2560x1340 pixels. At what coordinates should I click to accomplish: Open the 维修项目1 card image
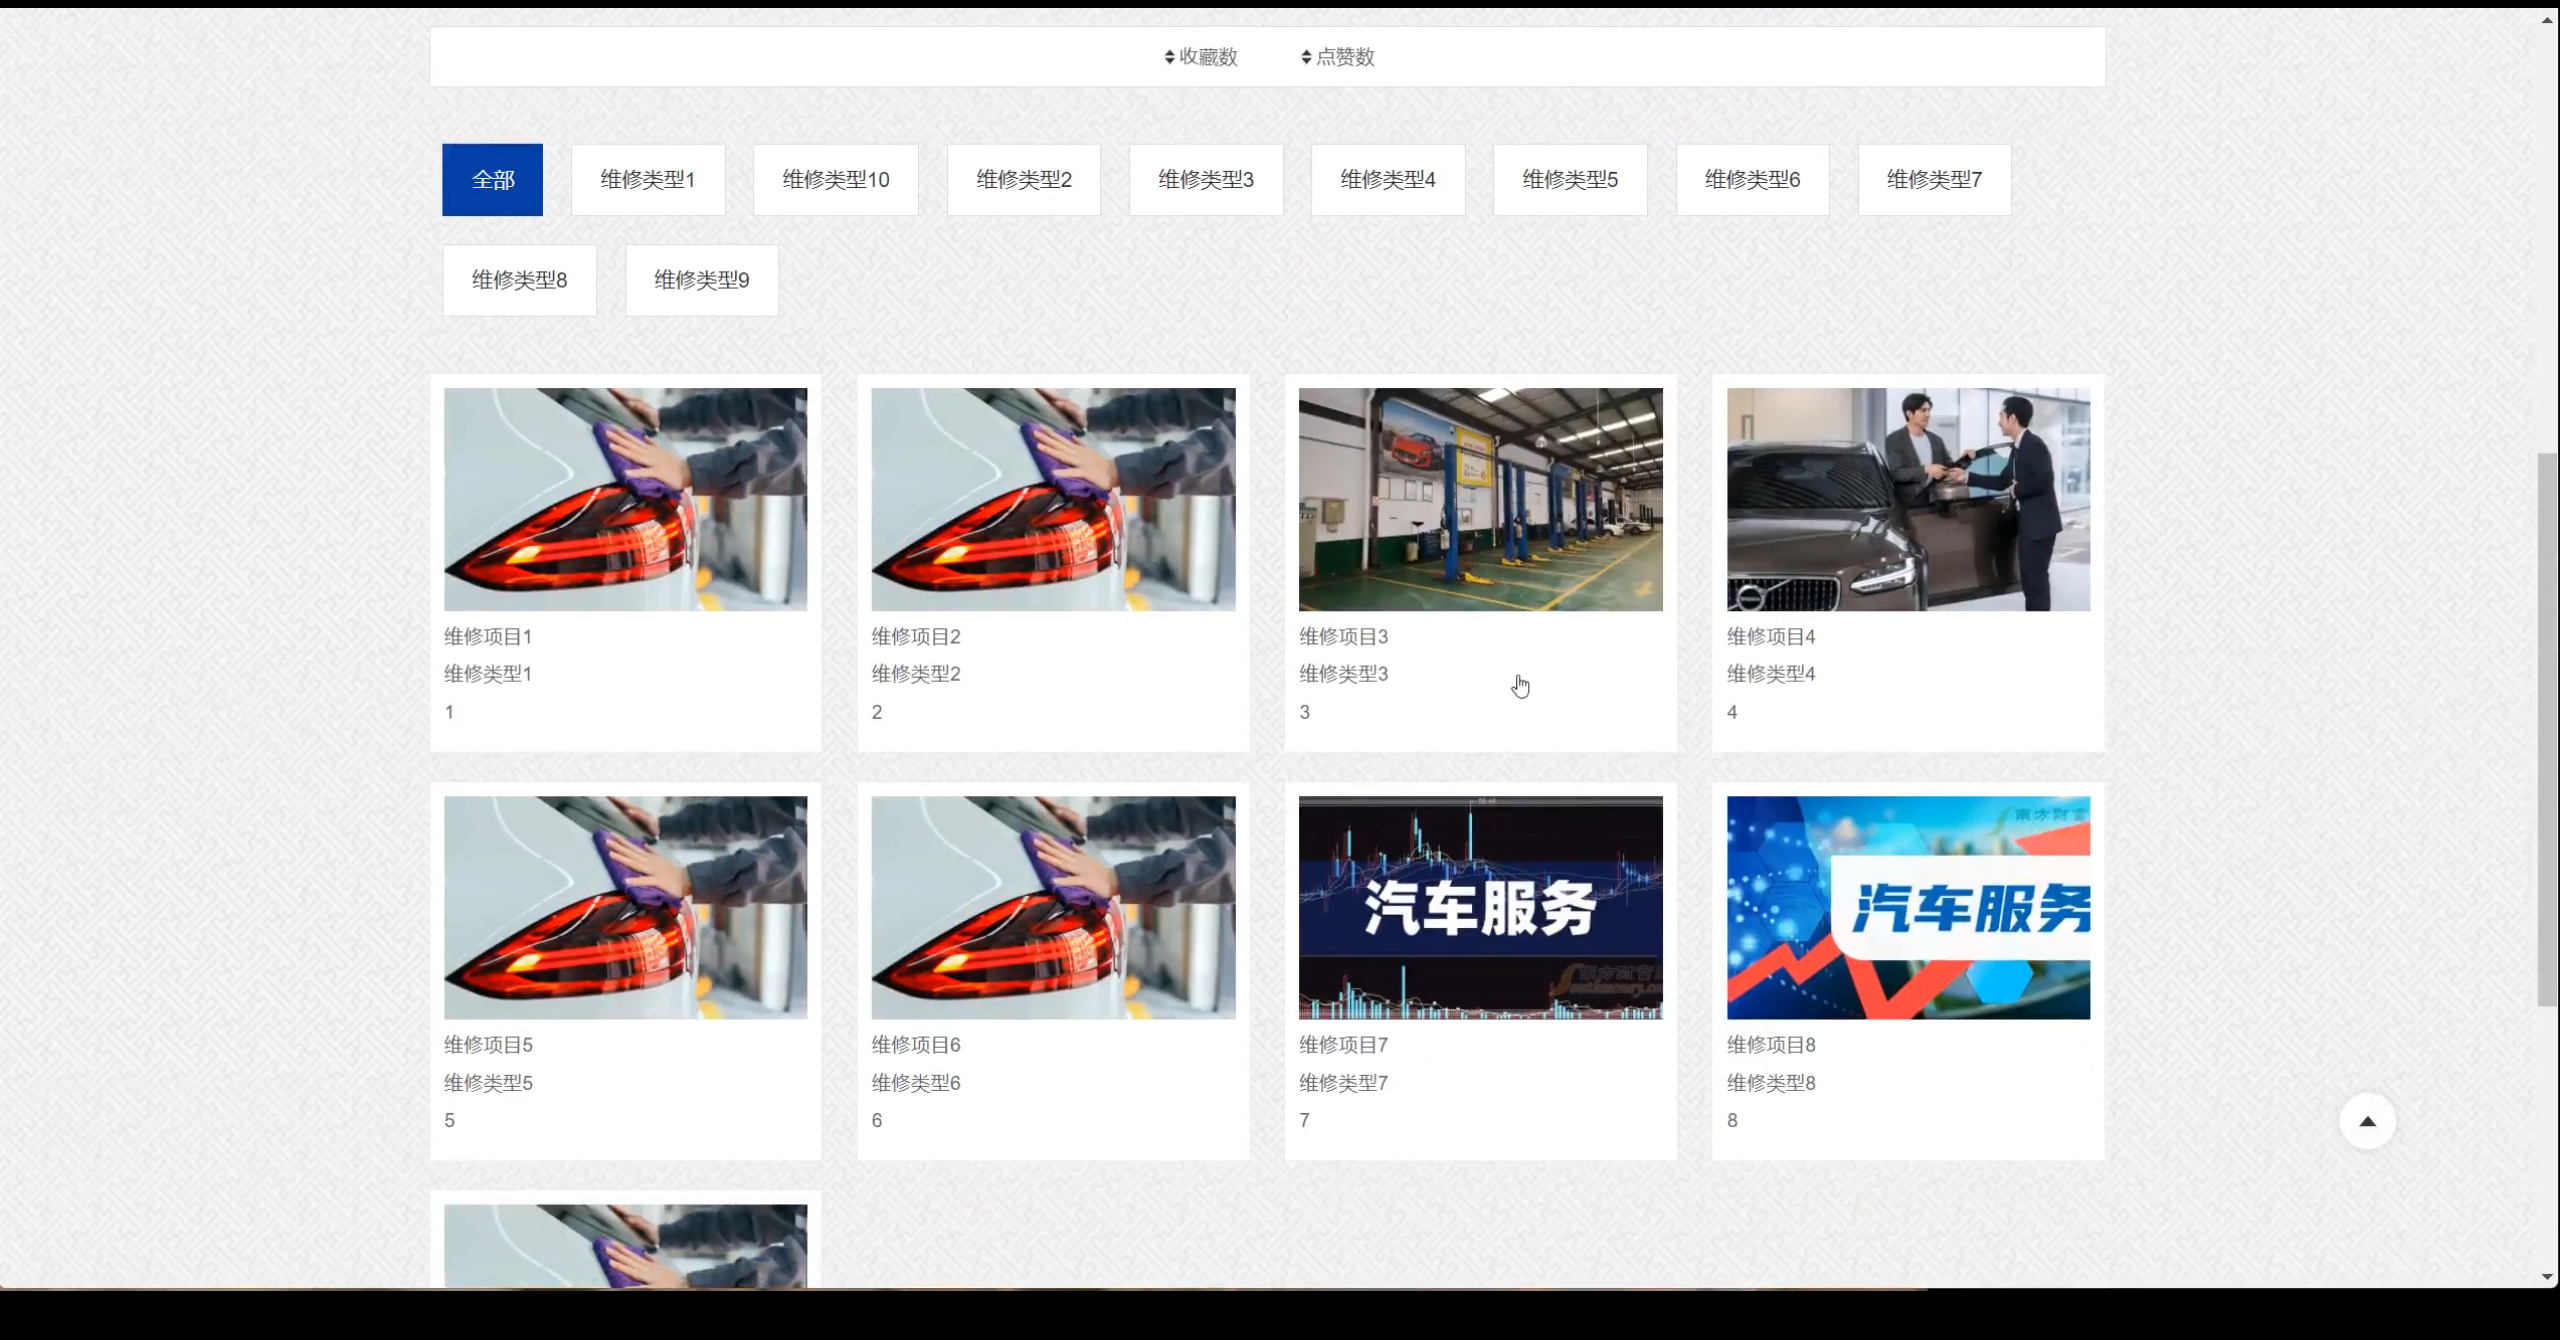(626, 499)
